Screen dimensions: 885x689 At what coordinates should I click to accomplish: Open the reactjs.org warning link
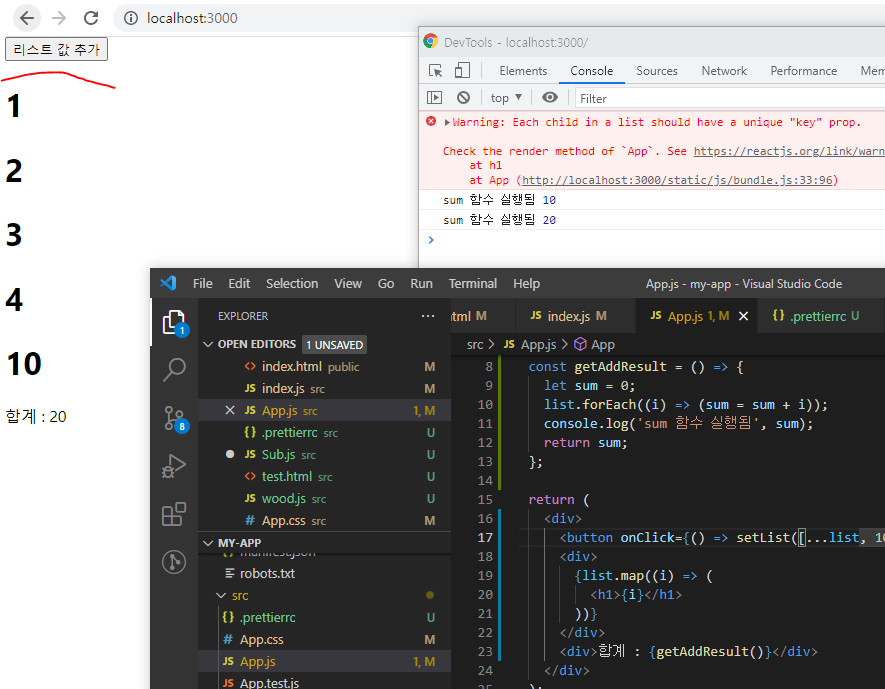[x=788, y=151]
